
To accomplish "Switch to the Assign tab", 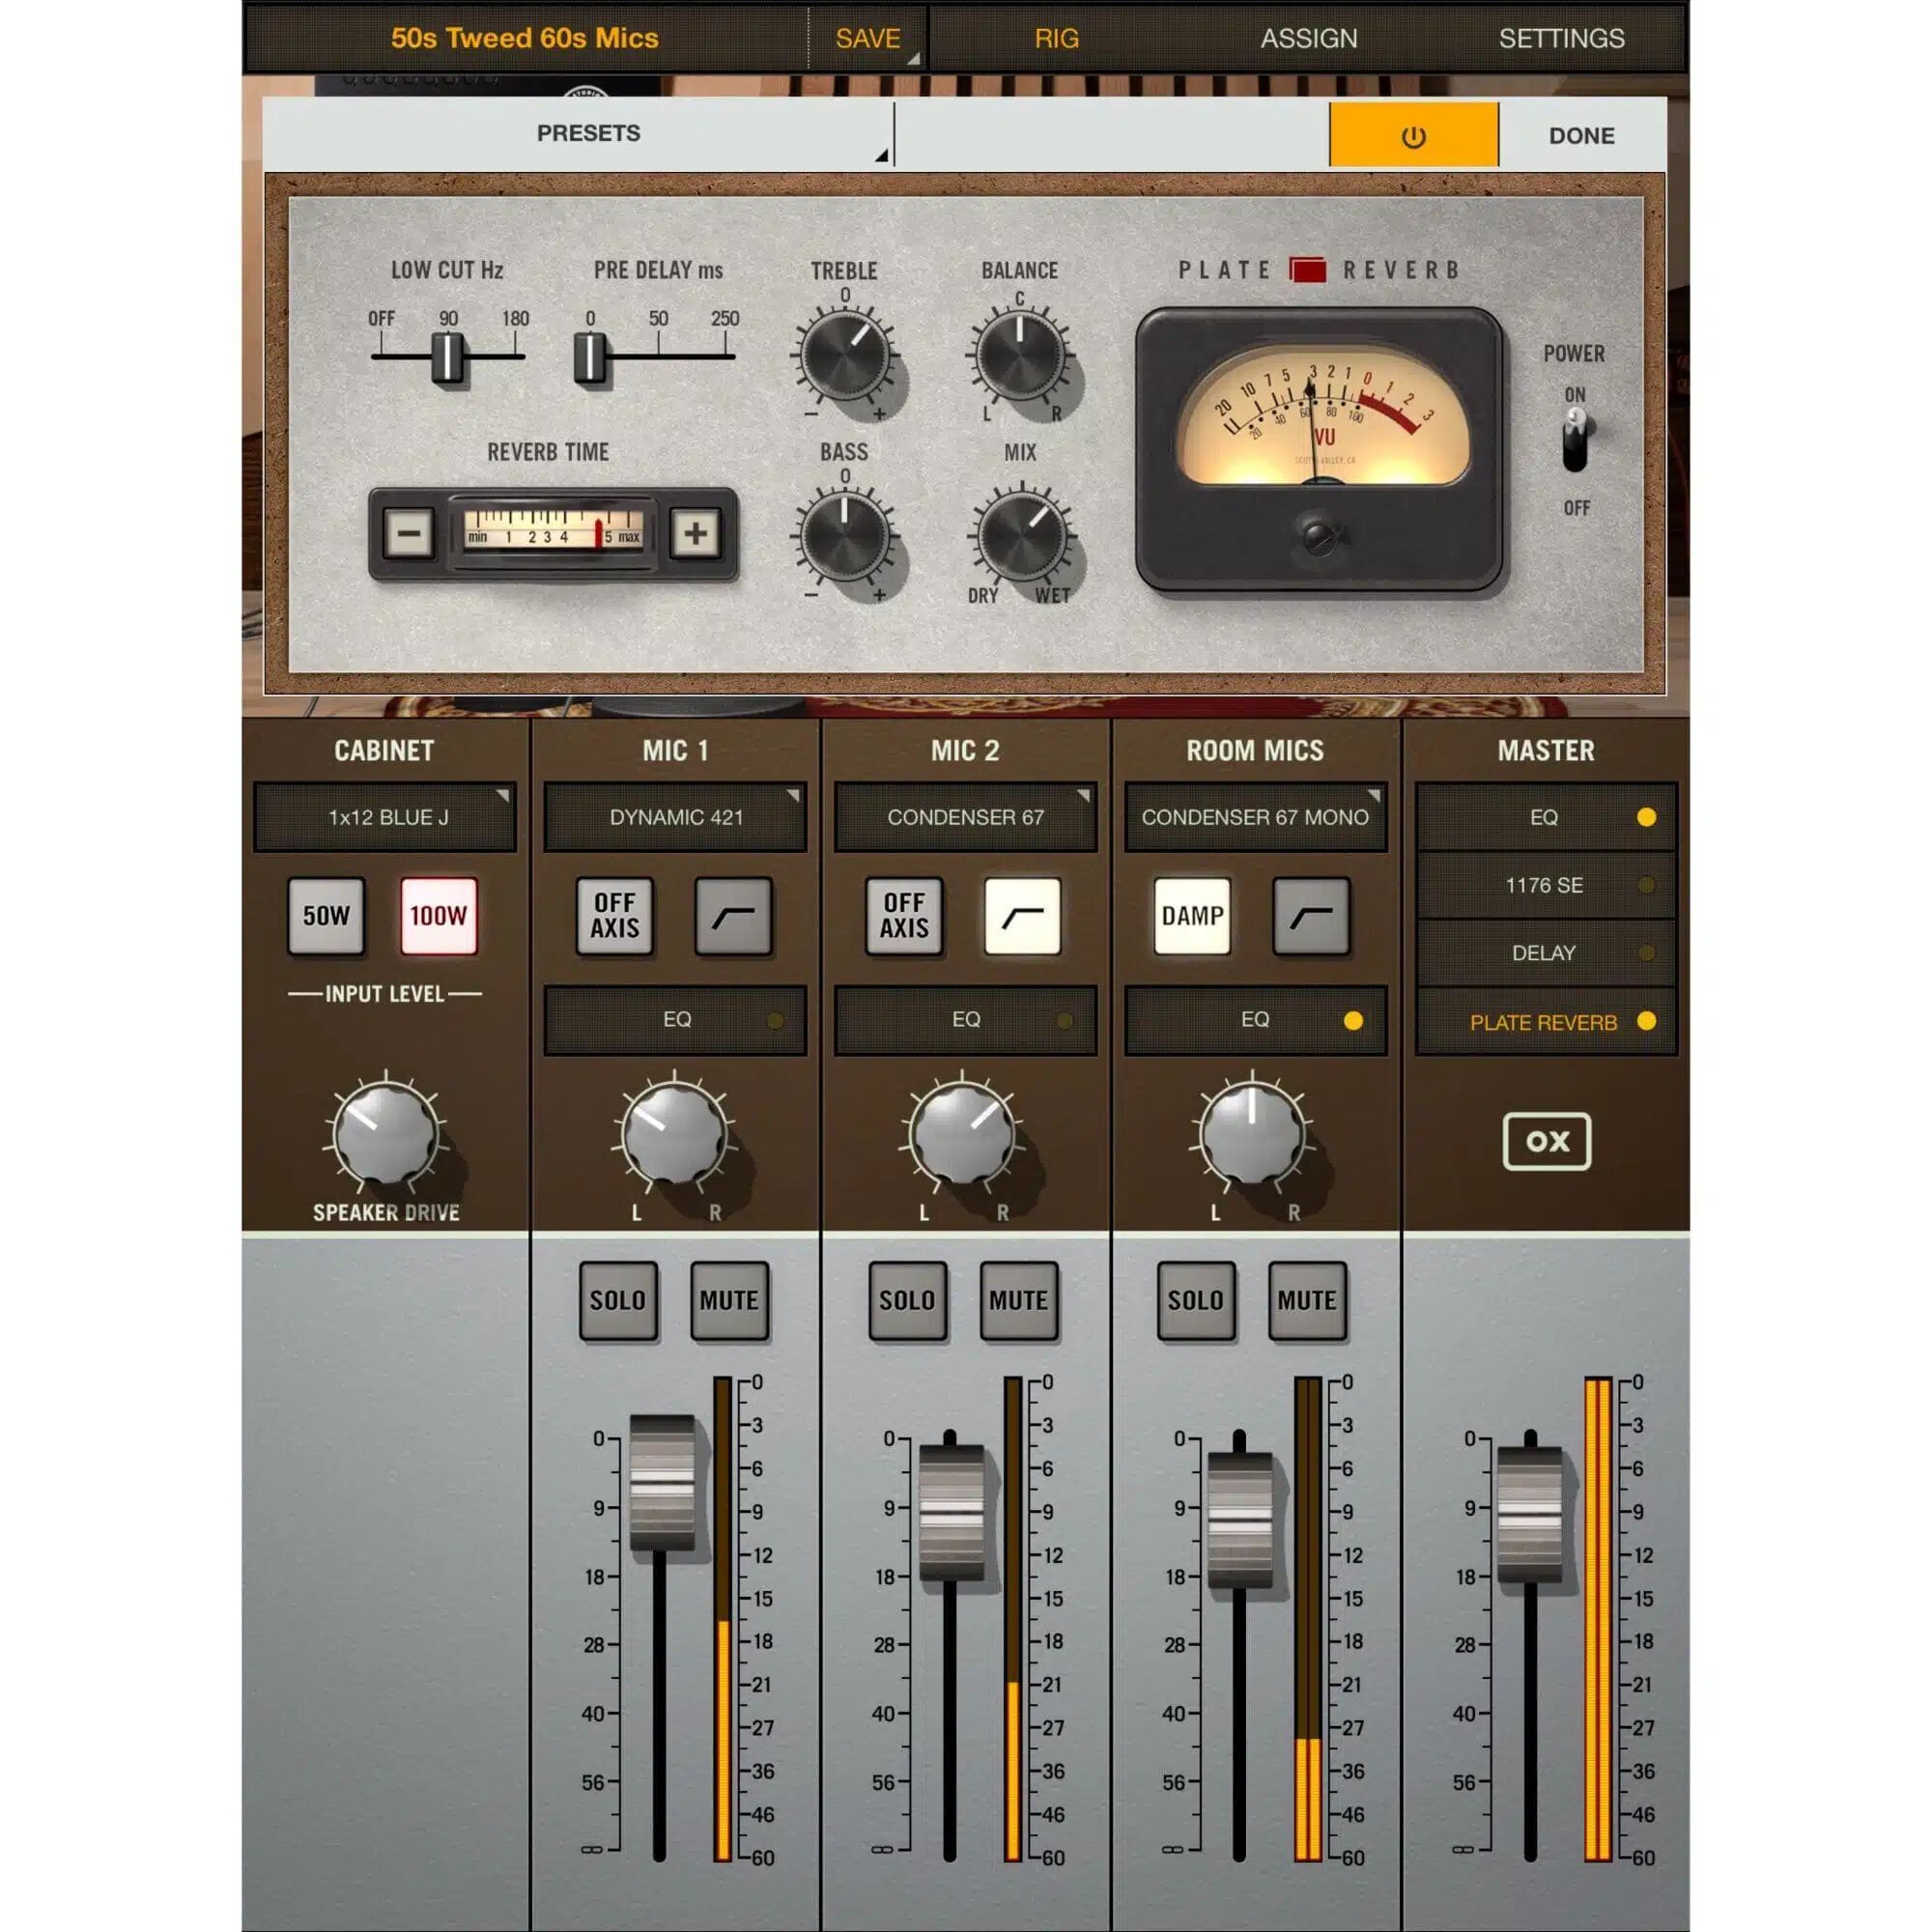I will point(1308,39).
